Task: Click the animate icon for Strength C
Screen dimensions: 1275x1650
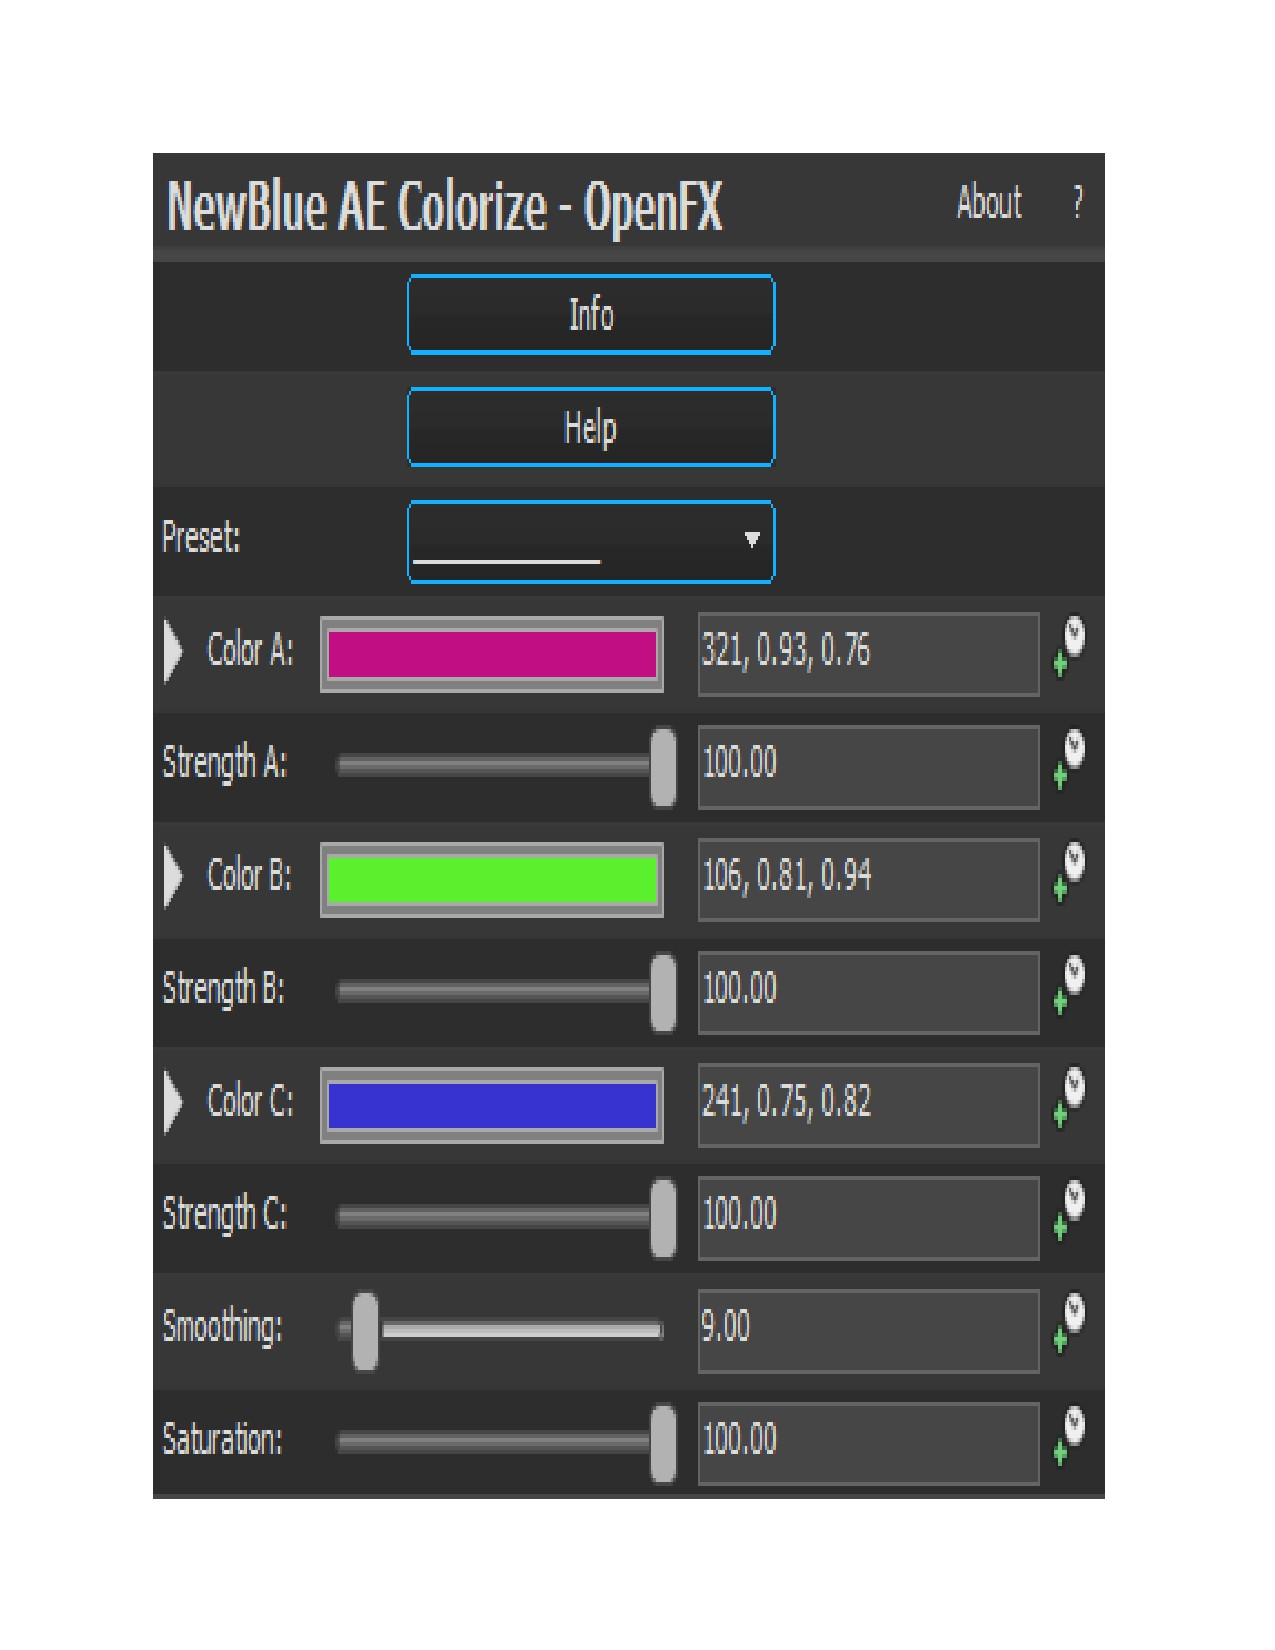Action: 1069,1211
